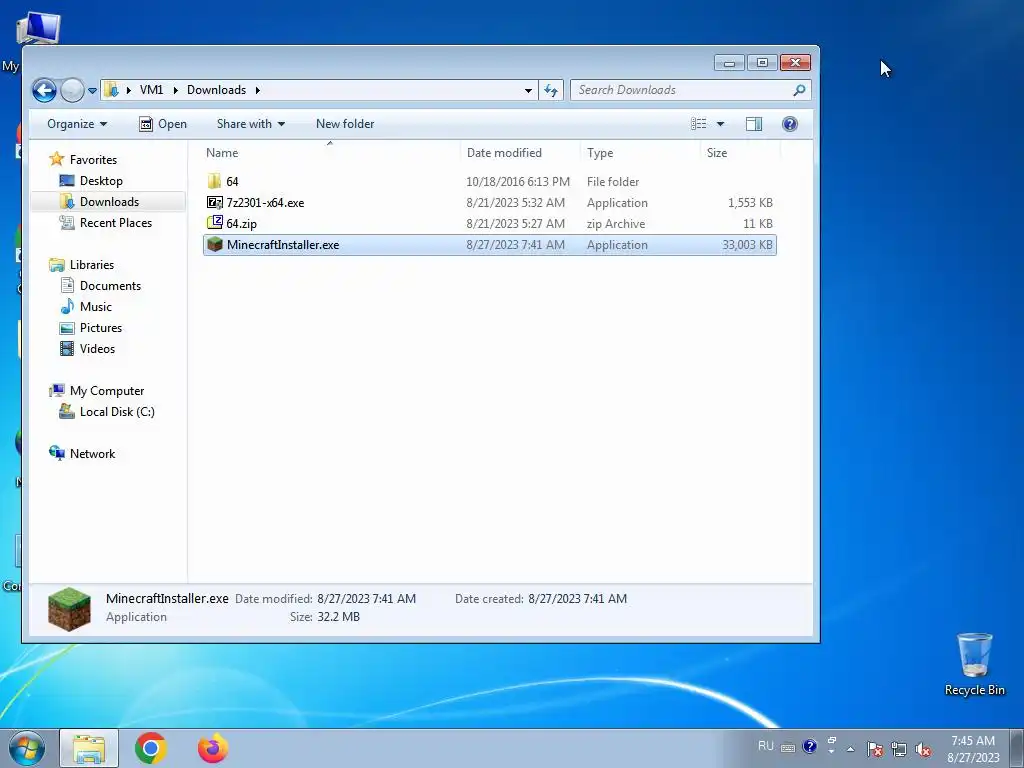Open the Share with menu

pyautogui.click(x=251, y=124)
